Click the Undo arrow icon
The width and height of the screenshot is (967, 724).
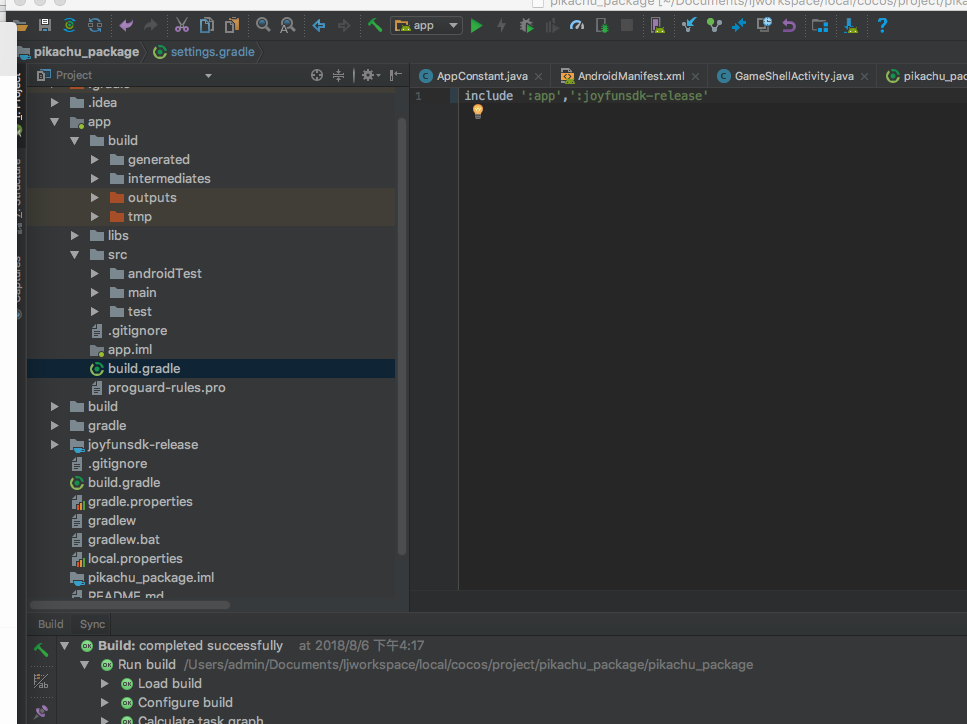[x=126, y=25]
